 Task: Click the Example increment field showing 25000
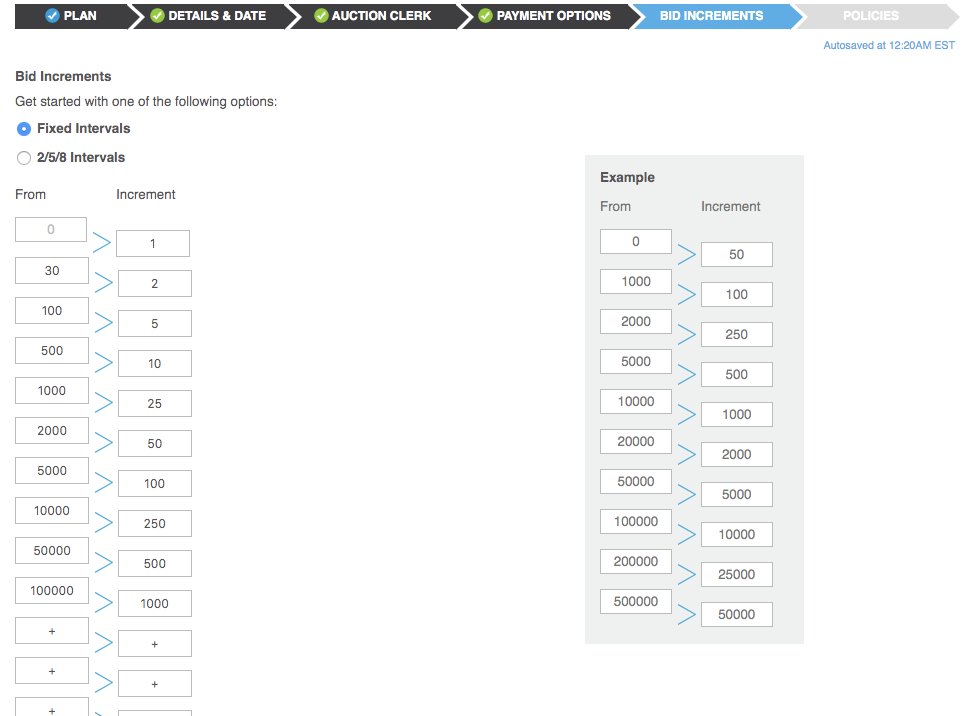pos(736,575)
